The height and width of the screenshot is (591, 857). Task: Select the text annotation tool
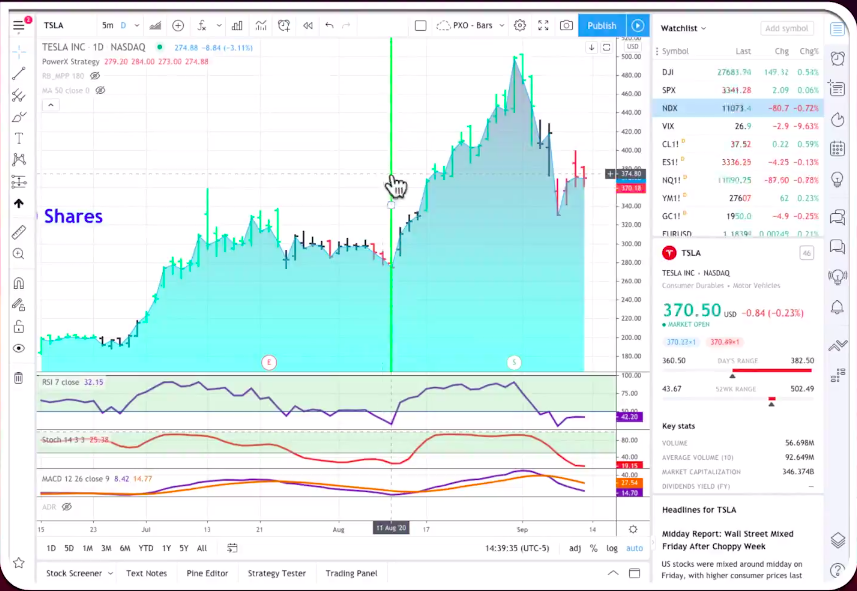[x=19, y=138]
